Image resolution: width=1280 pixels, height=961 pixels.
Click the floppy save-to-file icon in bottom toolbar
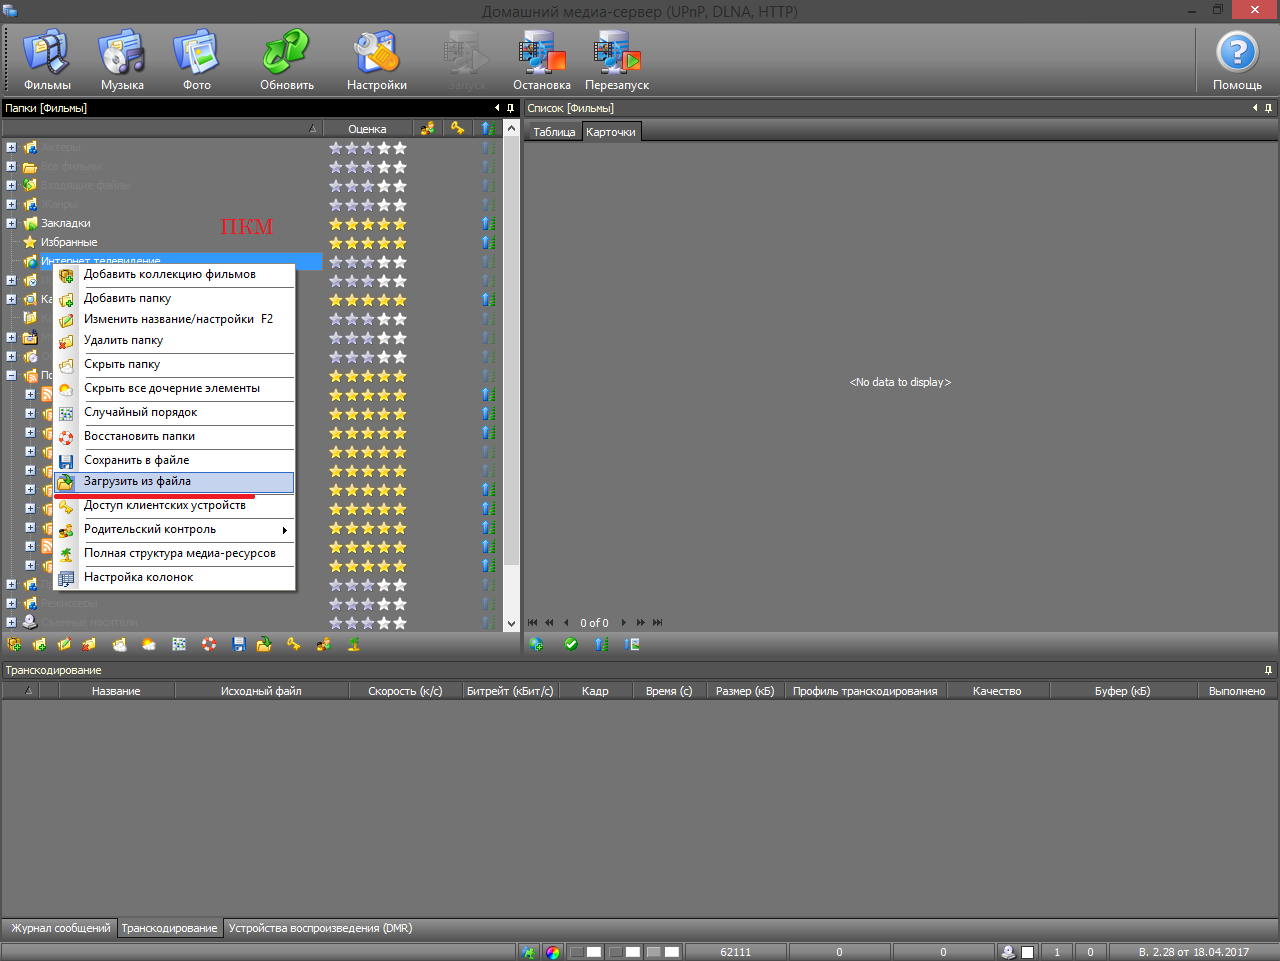point(239,645)
